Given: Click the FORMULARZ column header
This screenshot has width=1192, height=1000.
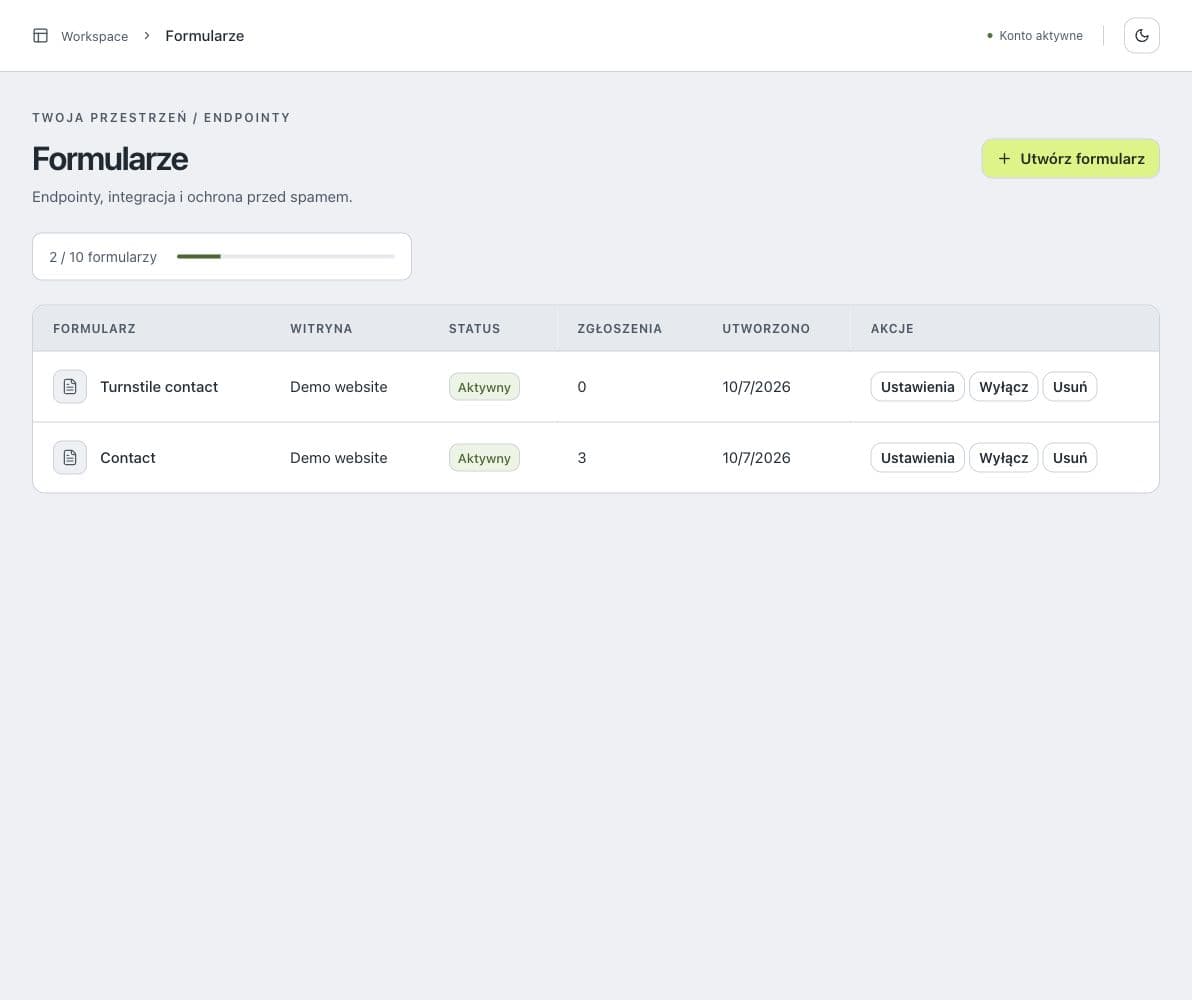Looking at the screenshot, I should click(94, 329).
